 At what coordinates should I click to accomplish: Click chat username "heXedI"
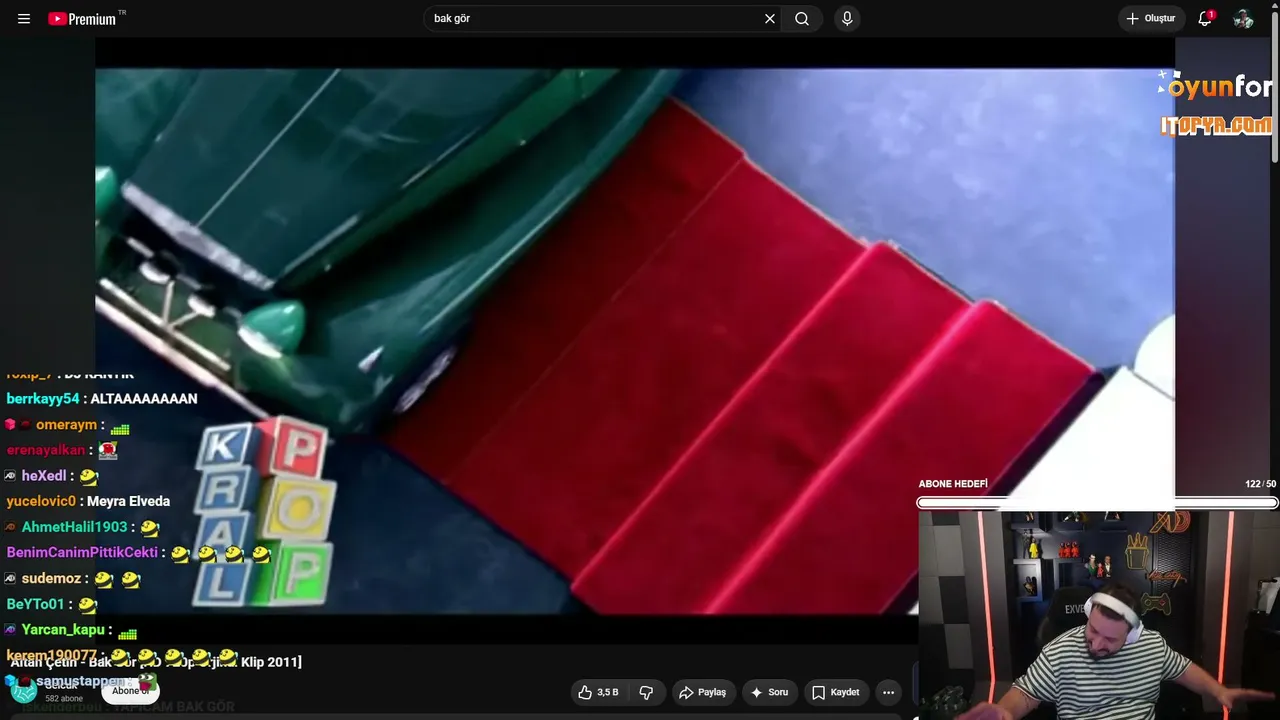tap(44, 476)
